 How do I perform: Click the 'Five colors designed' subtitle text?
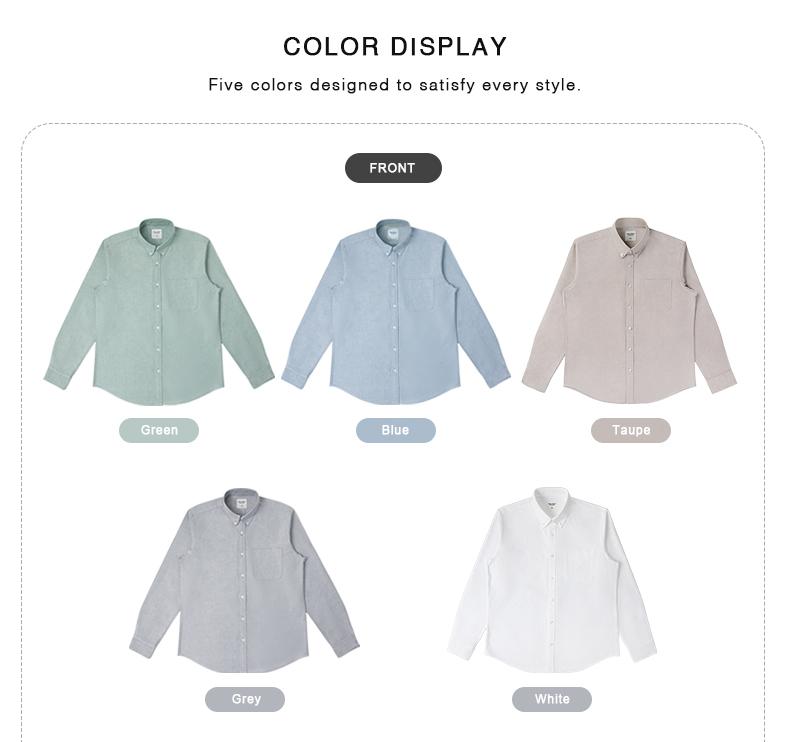[395, 85]
